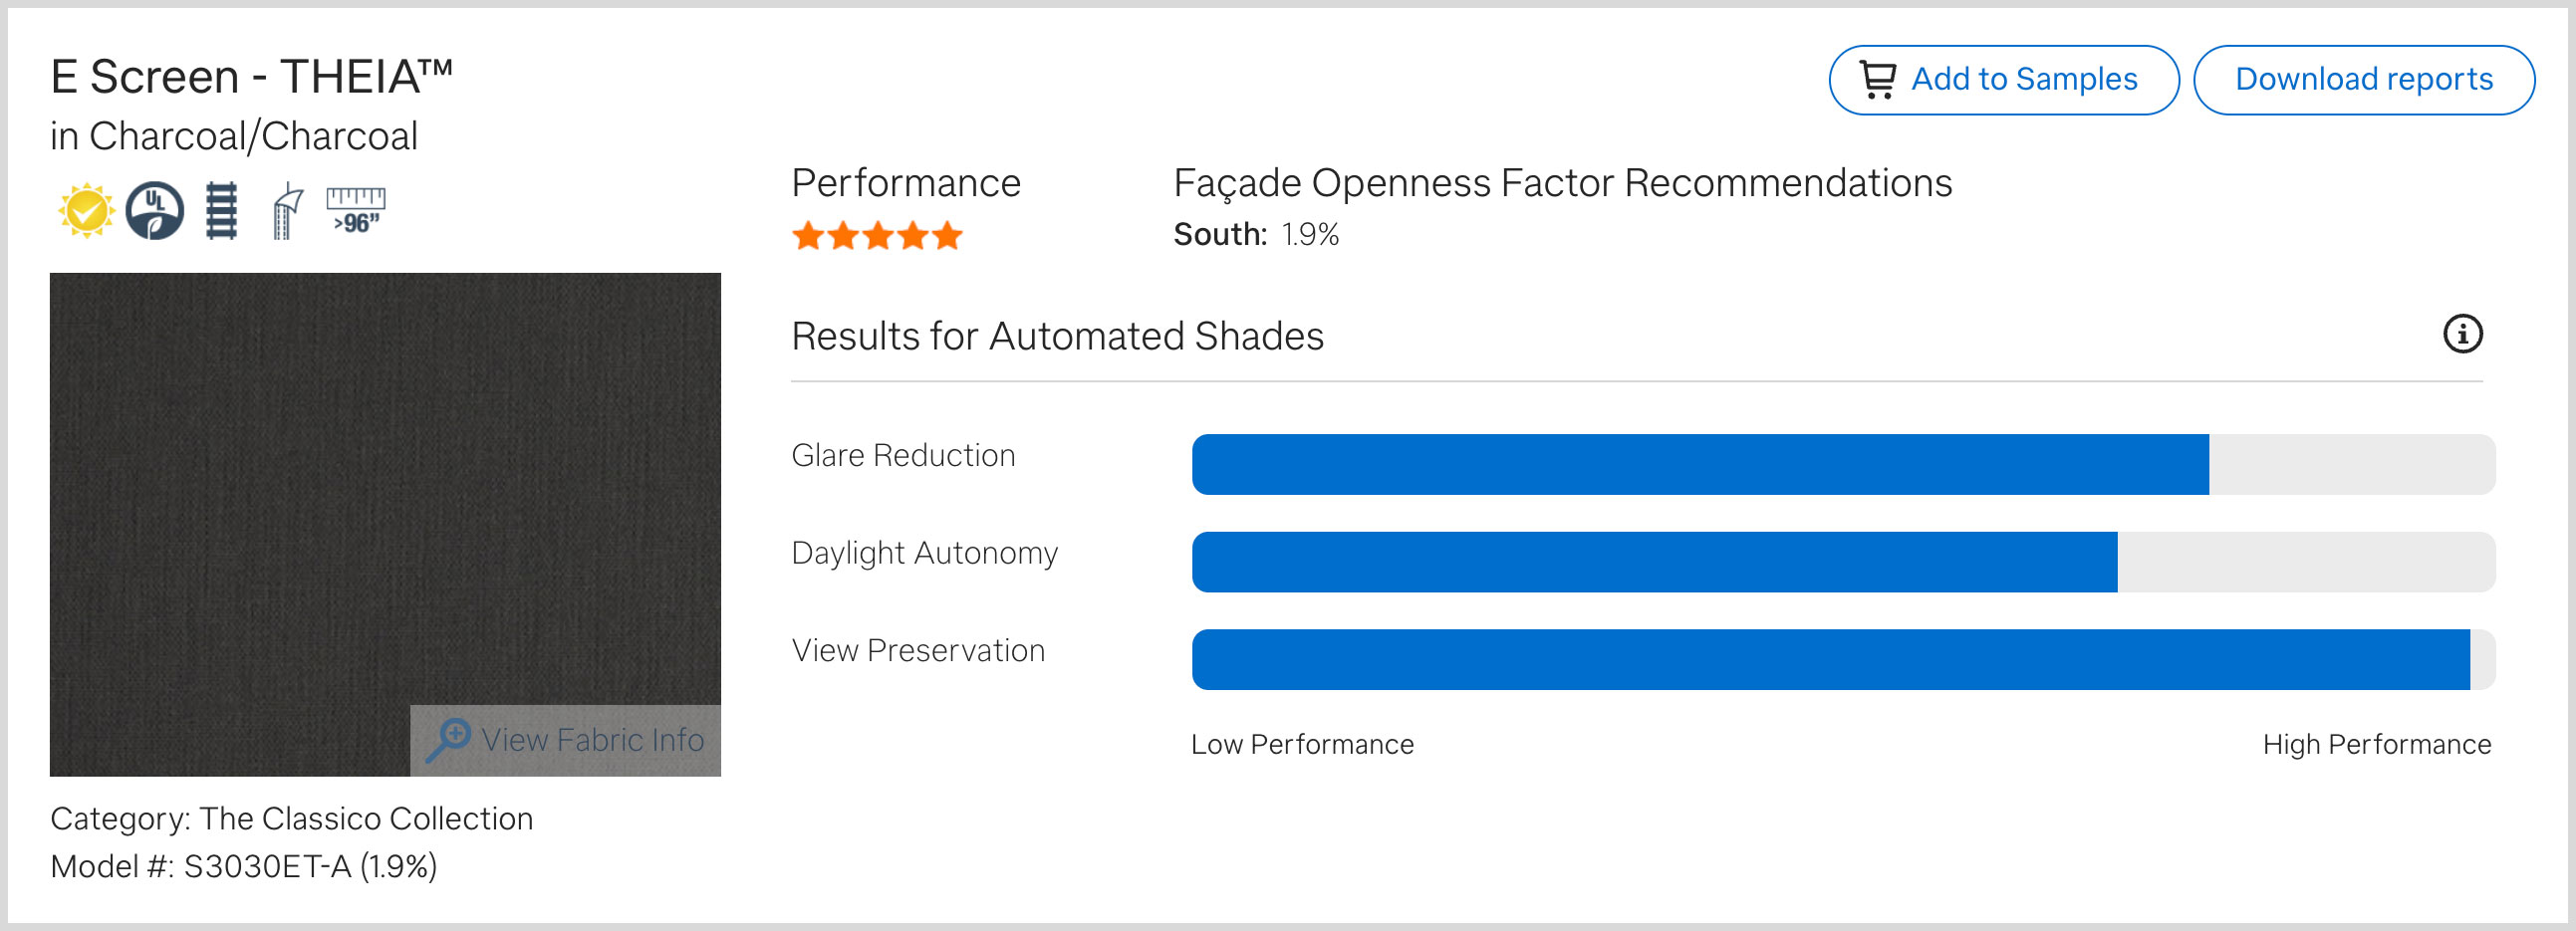
Task: Click the Daylight Autonomy performance bar
Action: [1843, 562]
